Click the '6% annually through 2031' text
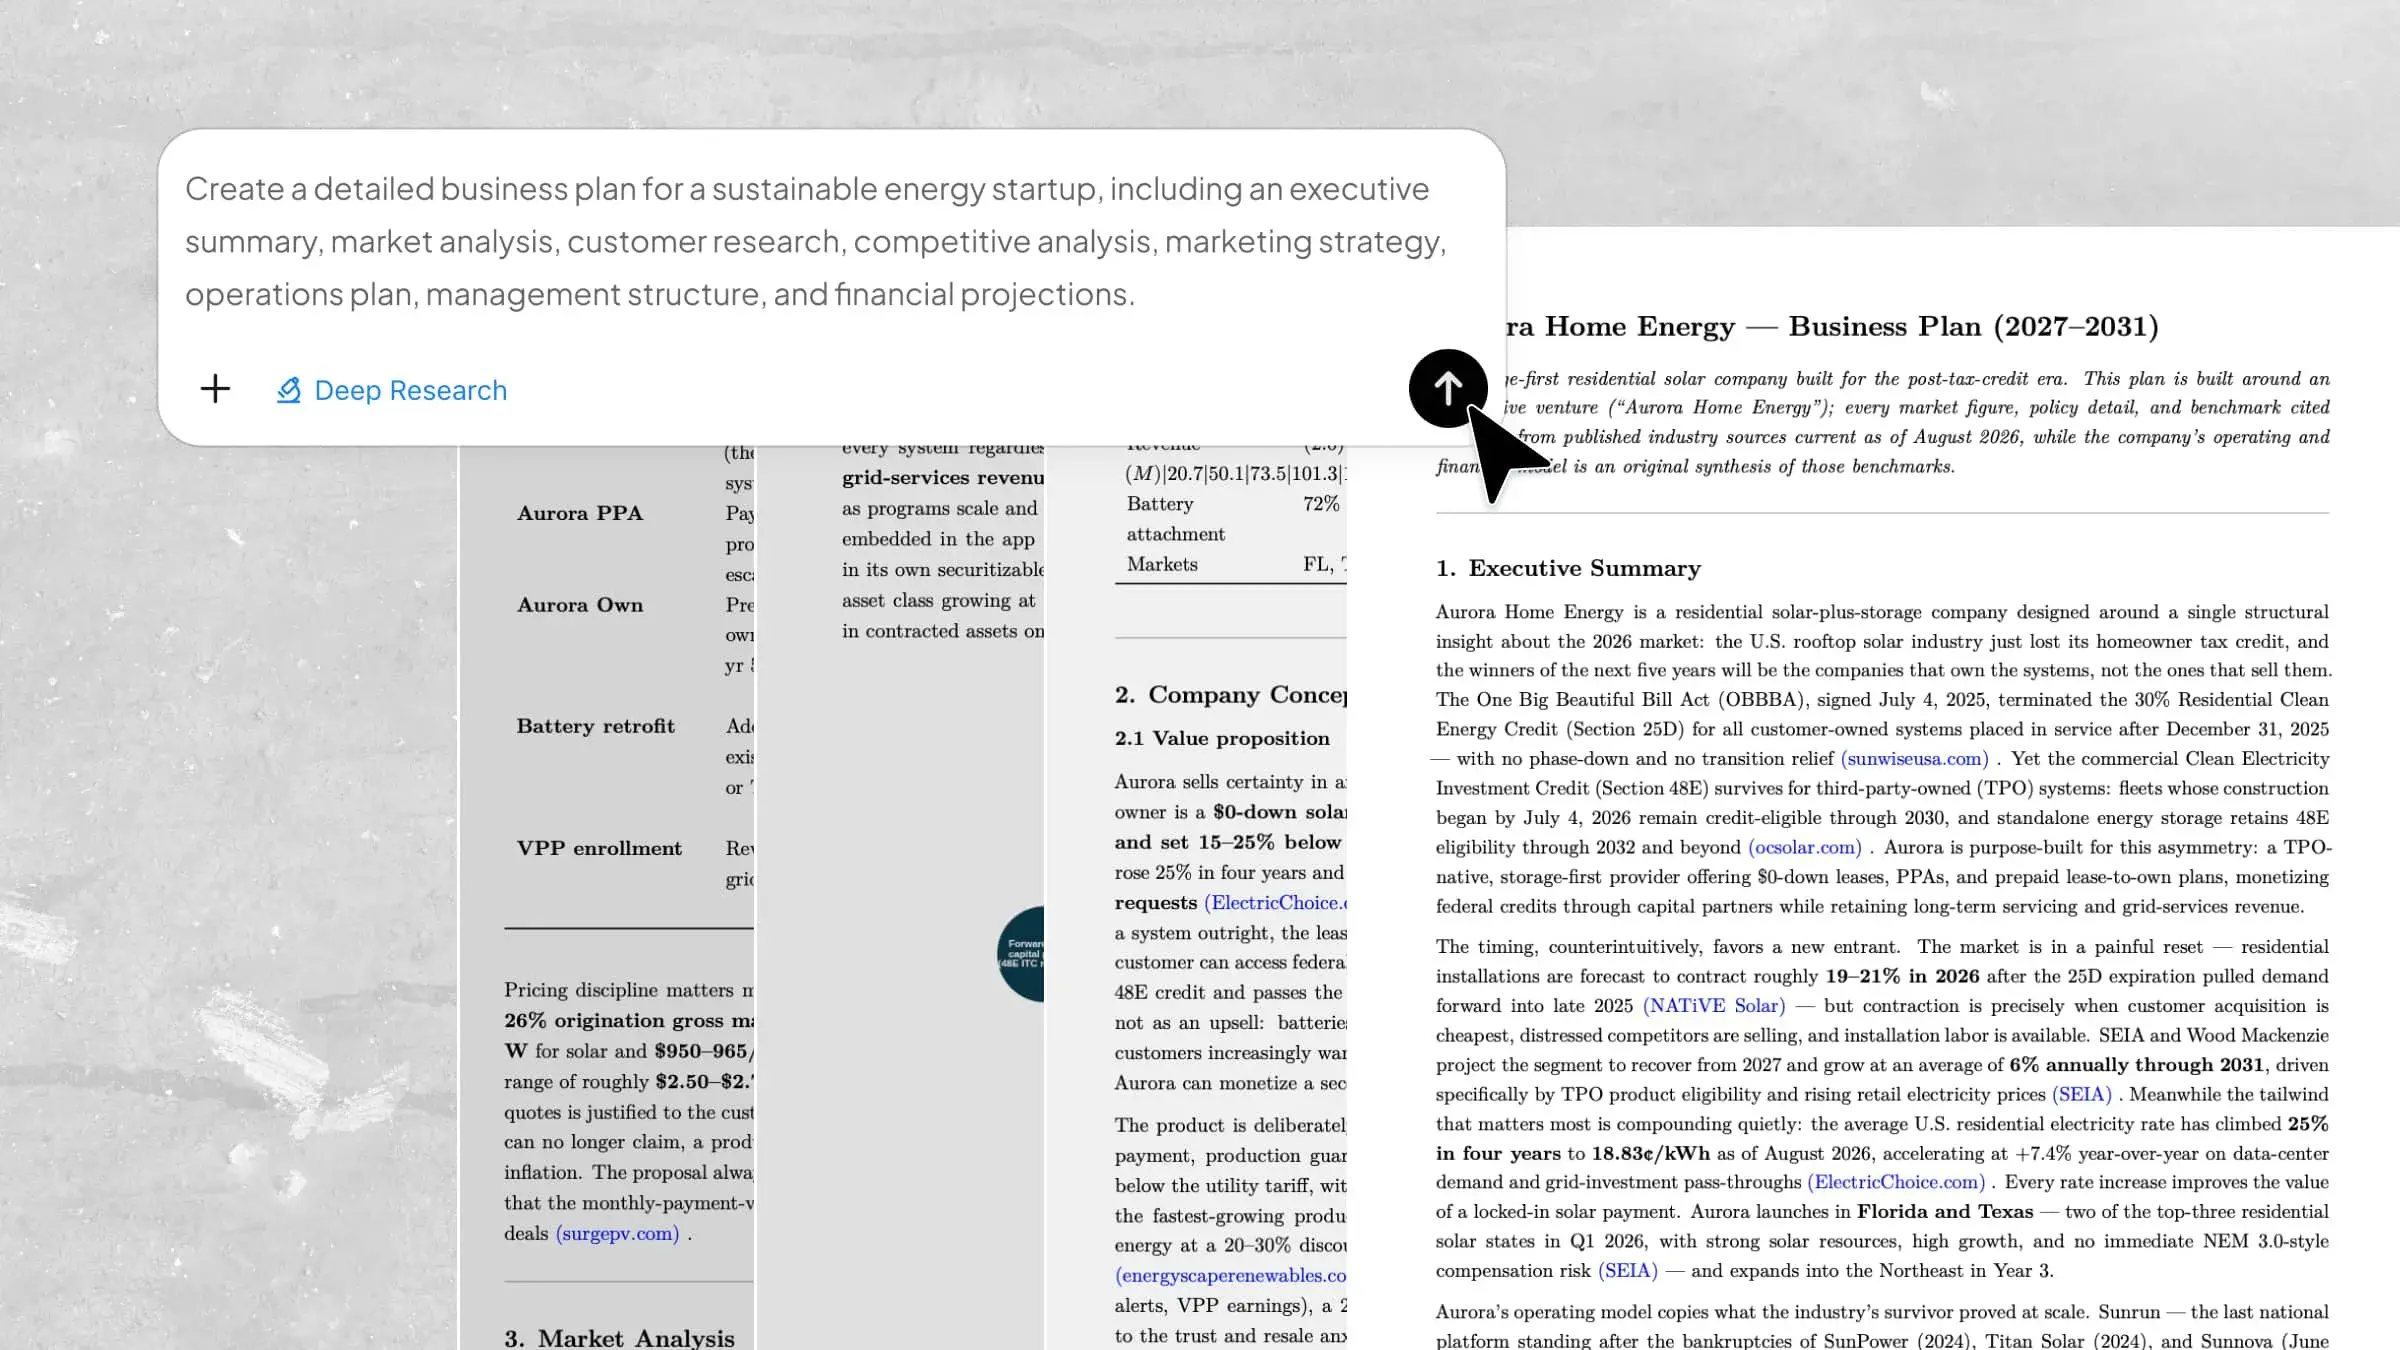The height and width of the screenshot is (1350, 2400). pos(2136,1065)
